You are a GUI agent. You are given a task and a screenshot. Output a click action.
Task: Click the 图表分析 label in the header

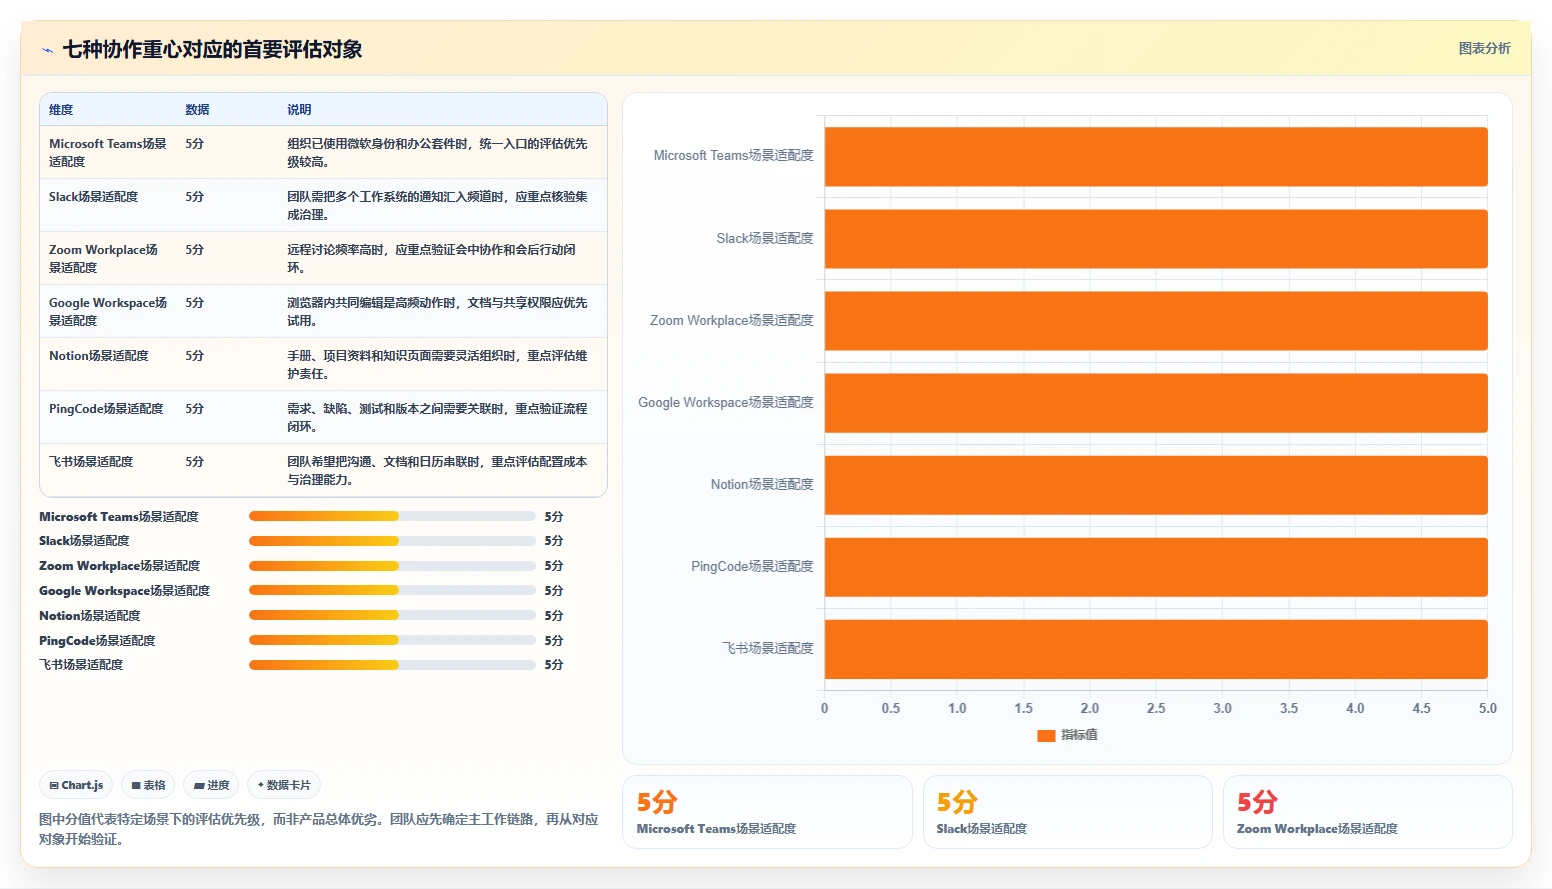(1484, 48)
